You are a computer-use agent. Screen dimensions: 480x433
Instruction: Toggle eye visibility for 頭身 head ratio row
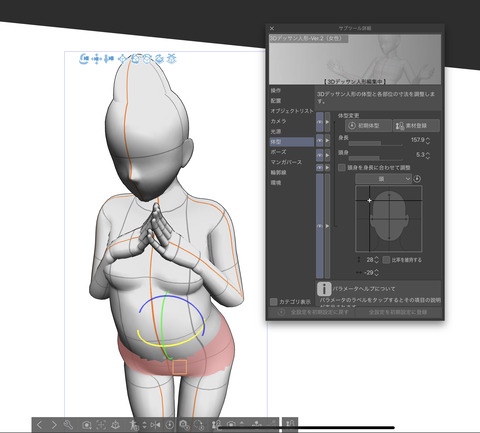click(x=320, y=155)
